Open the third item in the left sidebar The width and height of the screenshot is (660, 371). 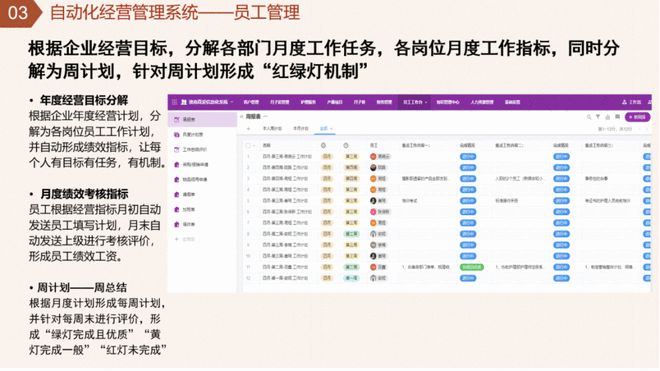202,149
